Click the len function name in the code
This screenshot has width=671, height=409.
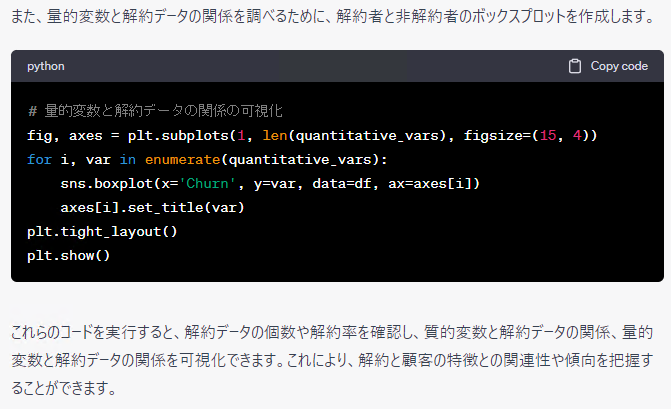coord(274,134)
